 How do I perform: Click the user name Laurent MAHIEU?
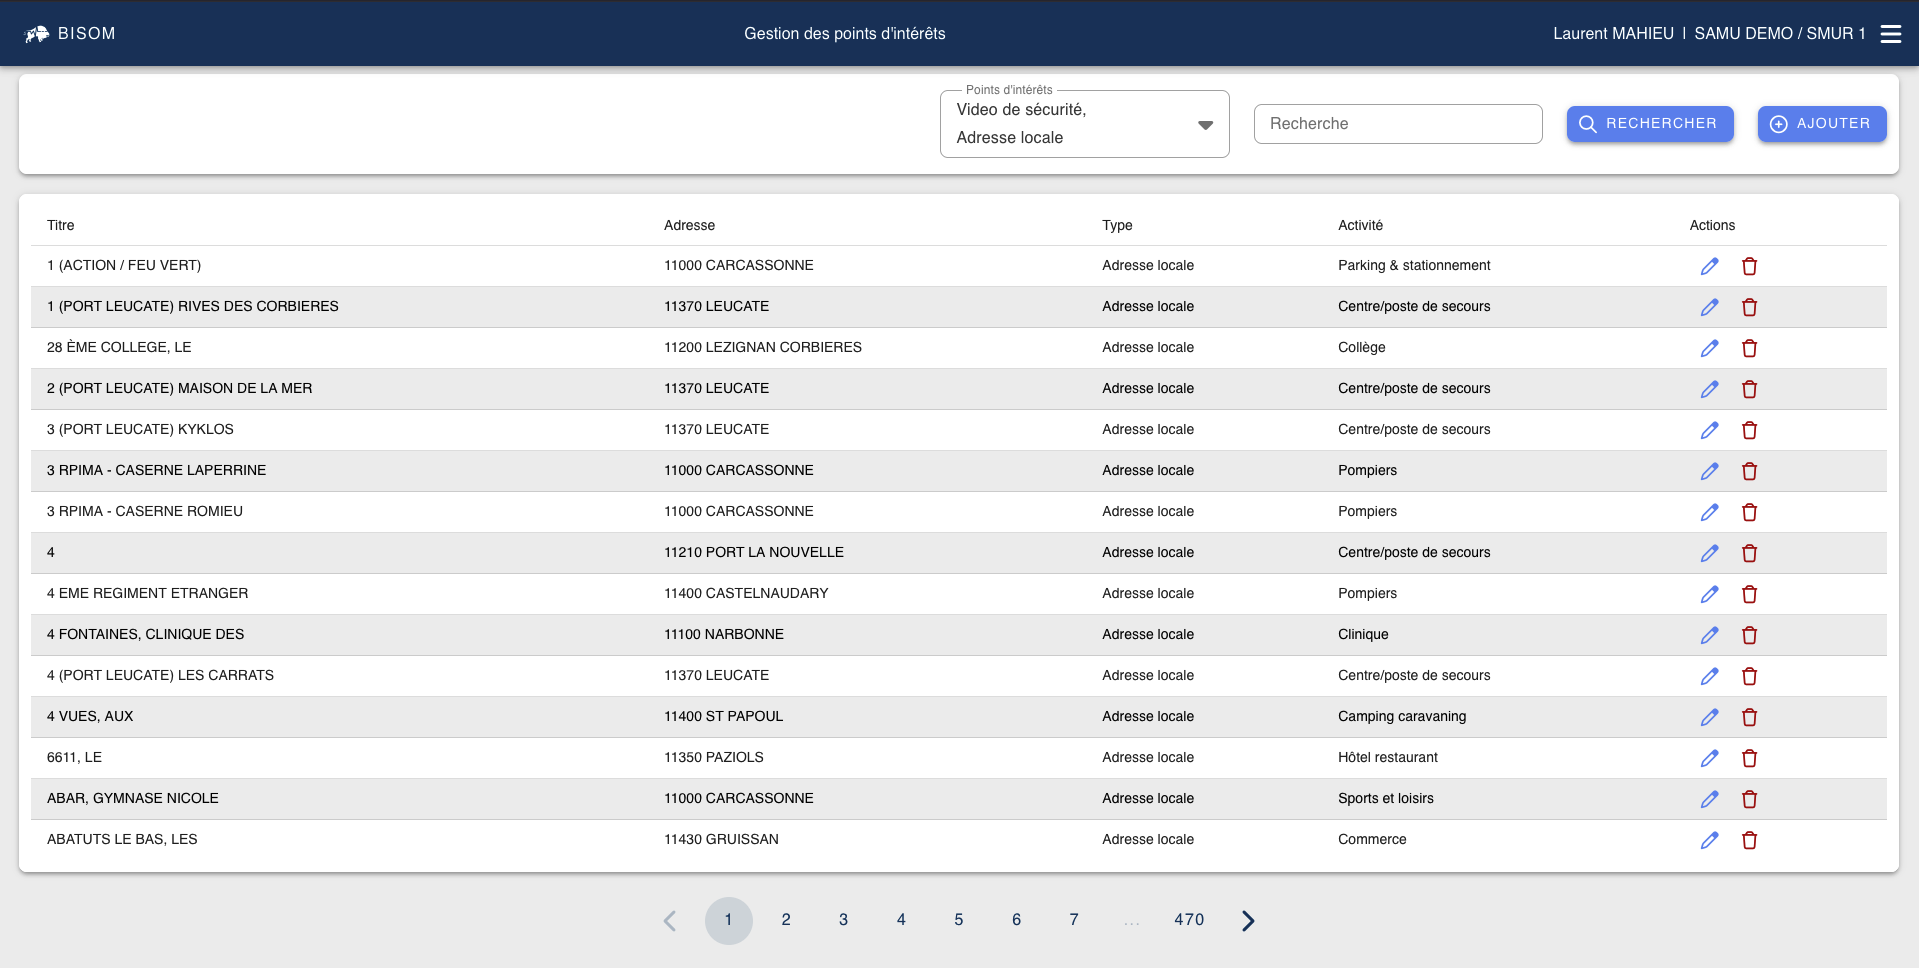[1613, 34]
